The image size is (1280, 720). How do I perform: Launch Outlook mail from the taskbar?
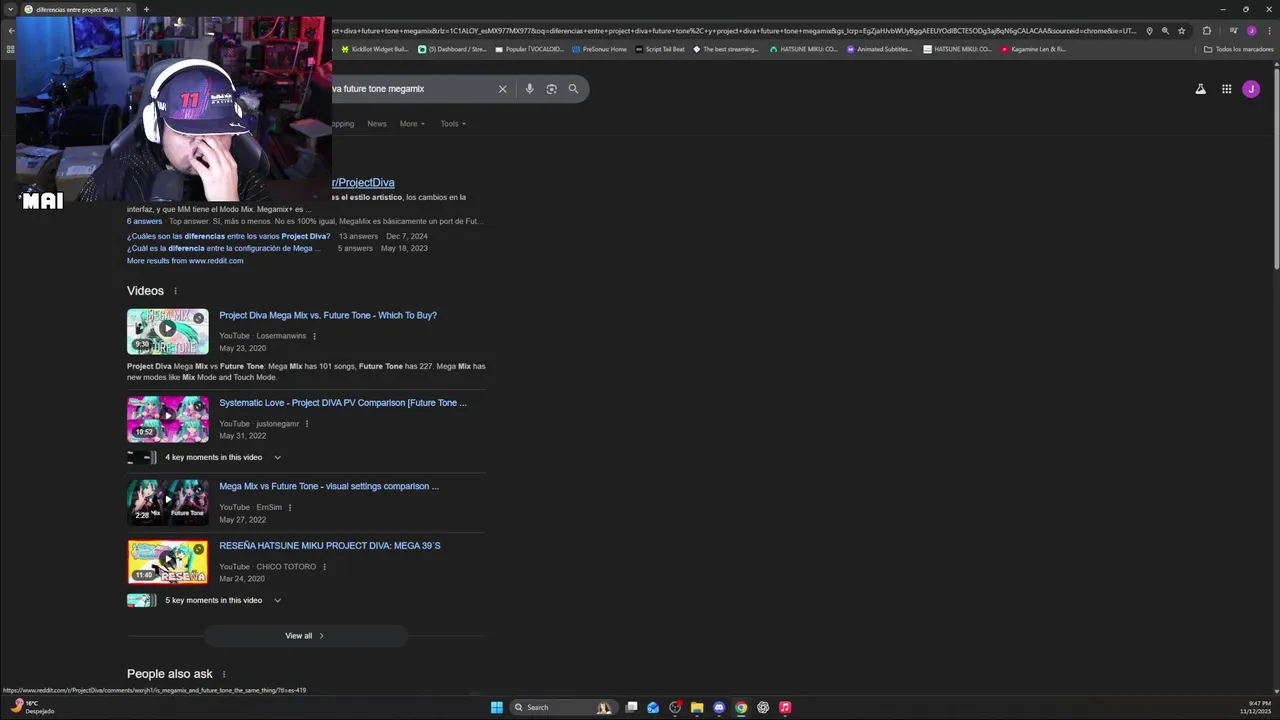(653, 707)
